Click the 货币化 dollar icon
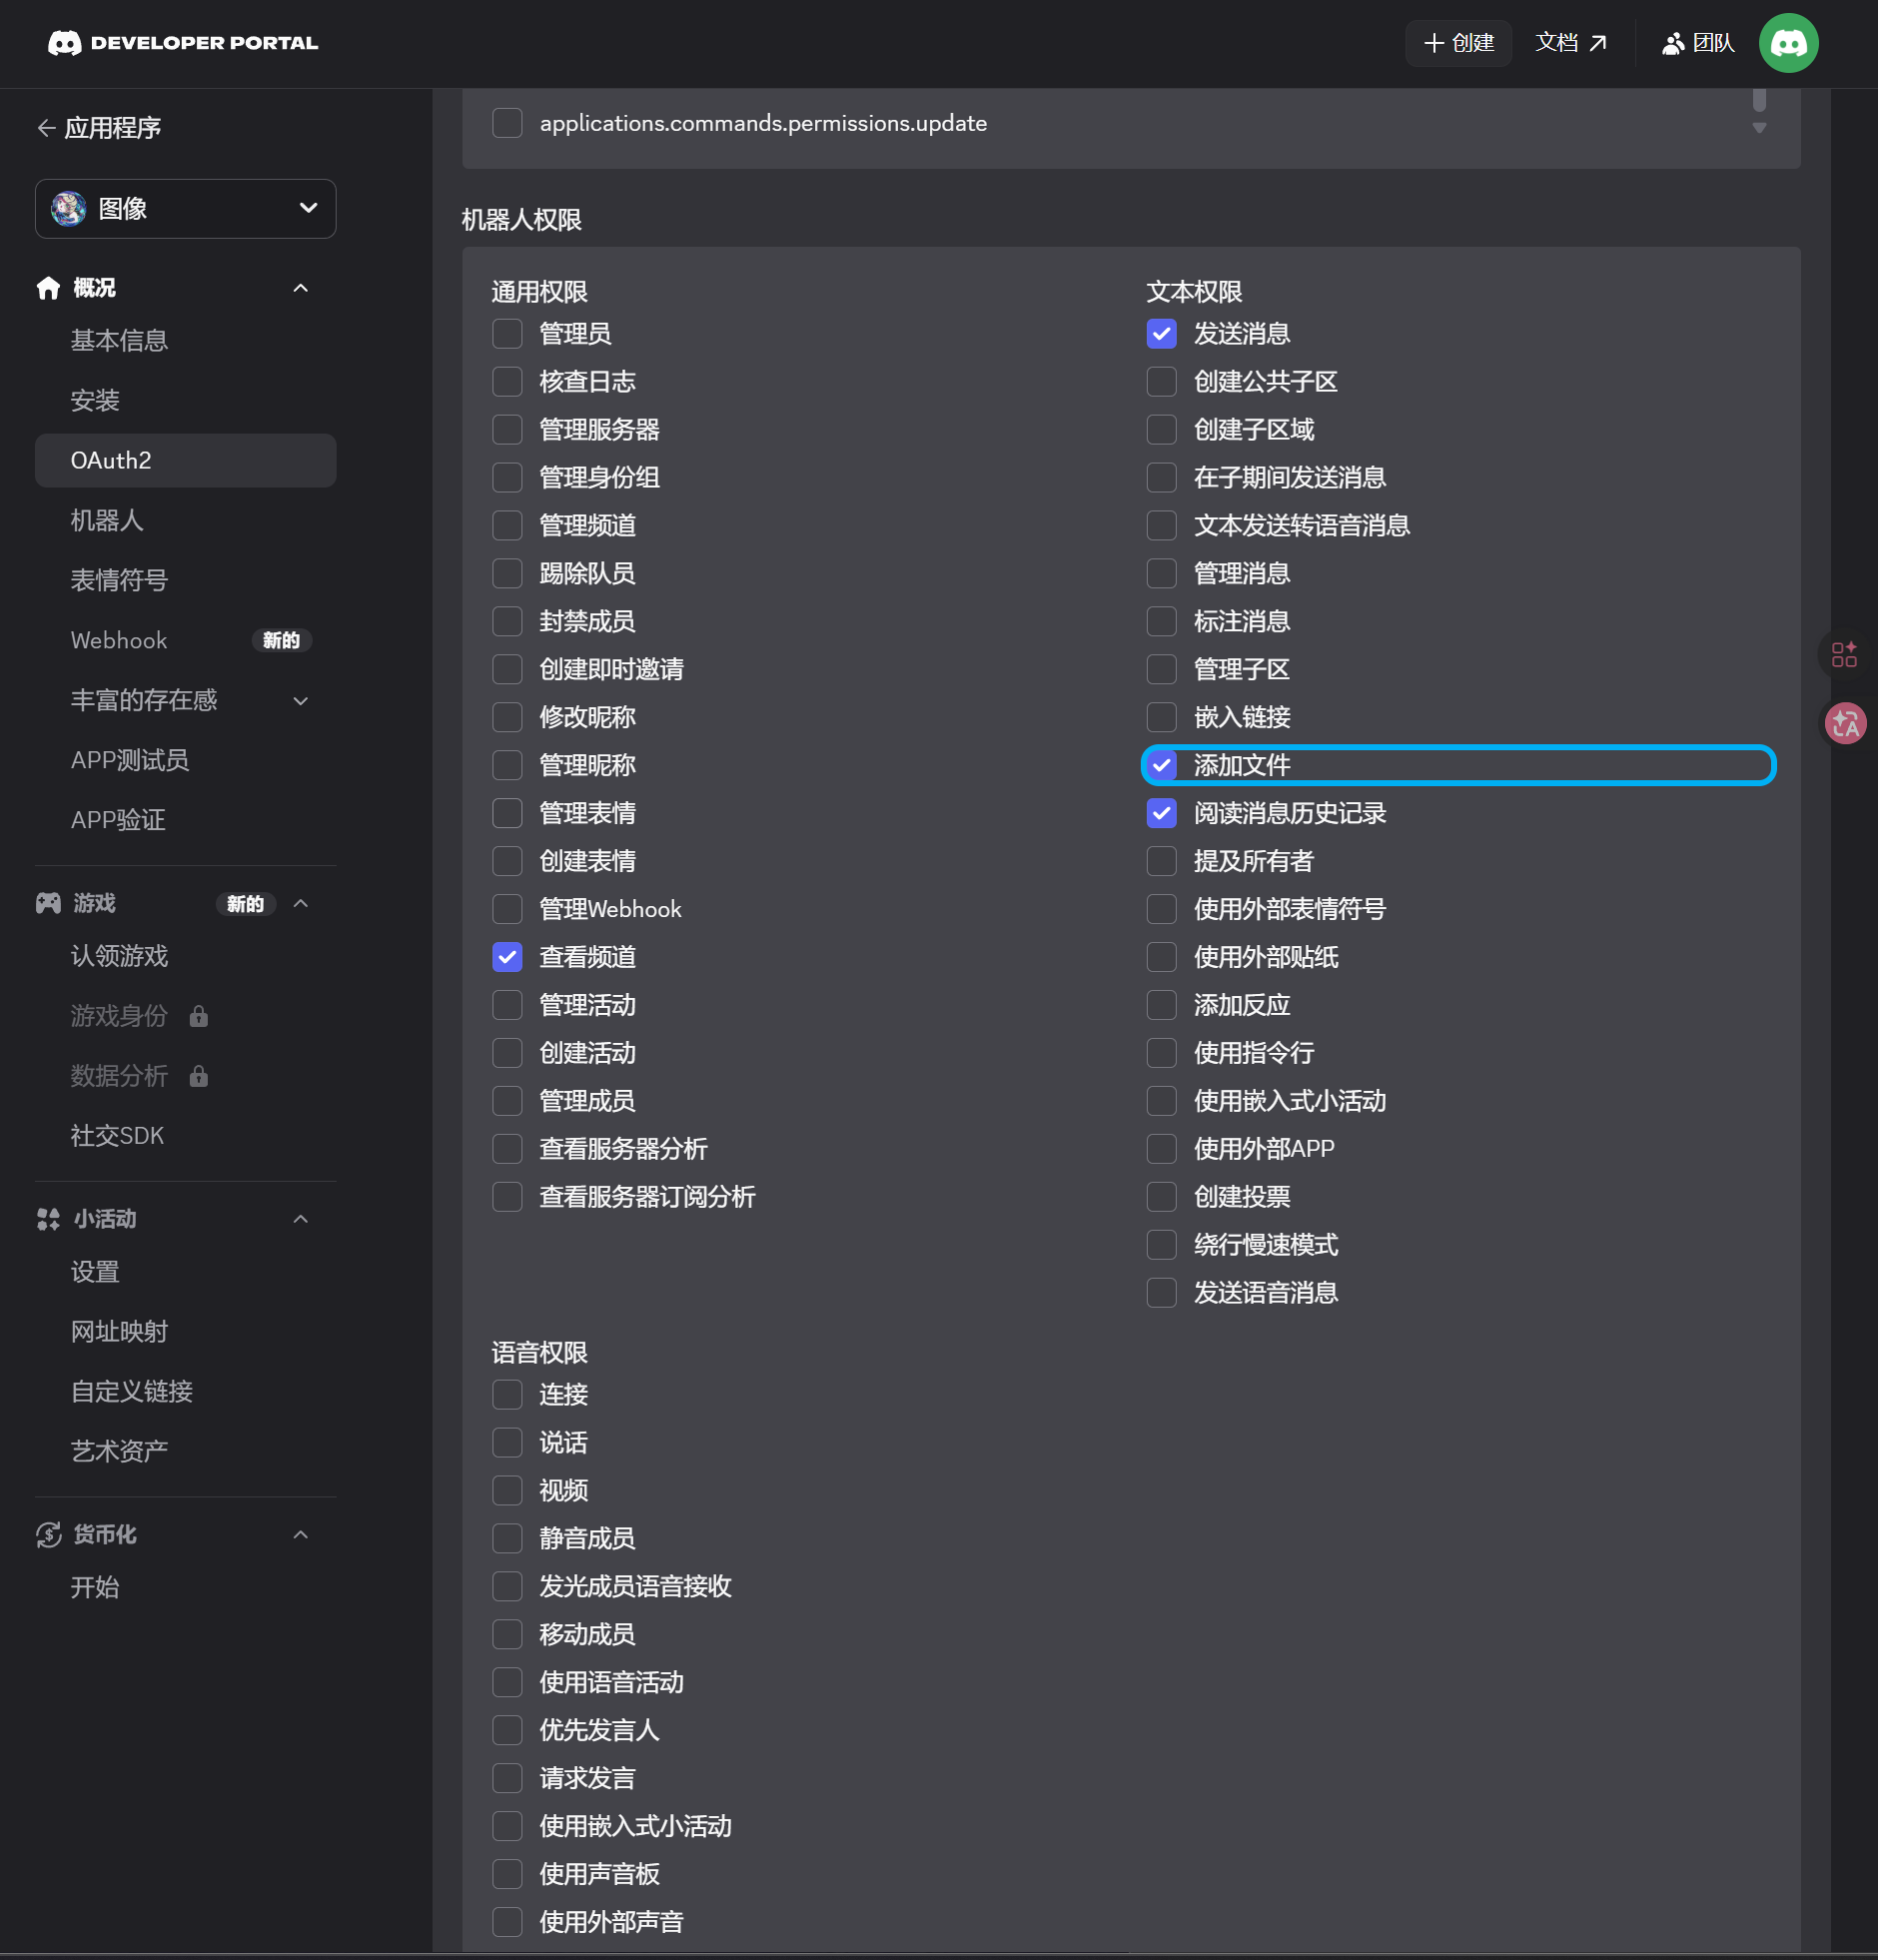The width and height of the screenshot is (1878, 1960). (48, 1535)
